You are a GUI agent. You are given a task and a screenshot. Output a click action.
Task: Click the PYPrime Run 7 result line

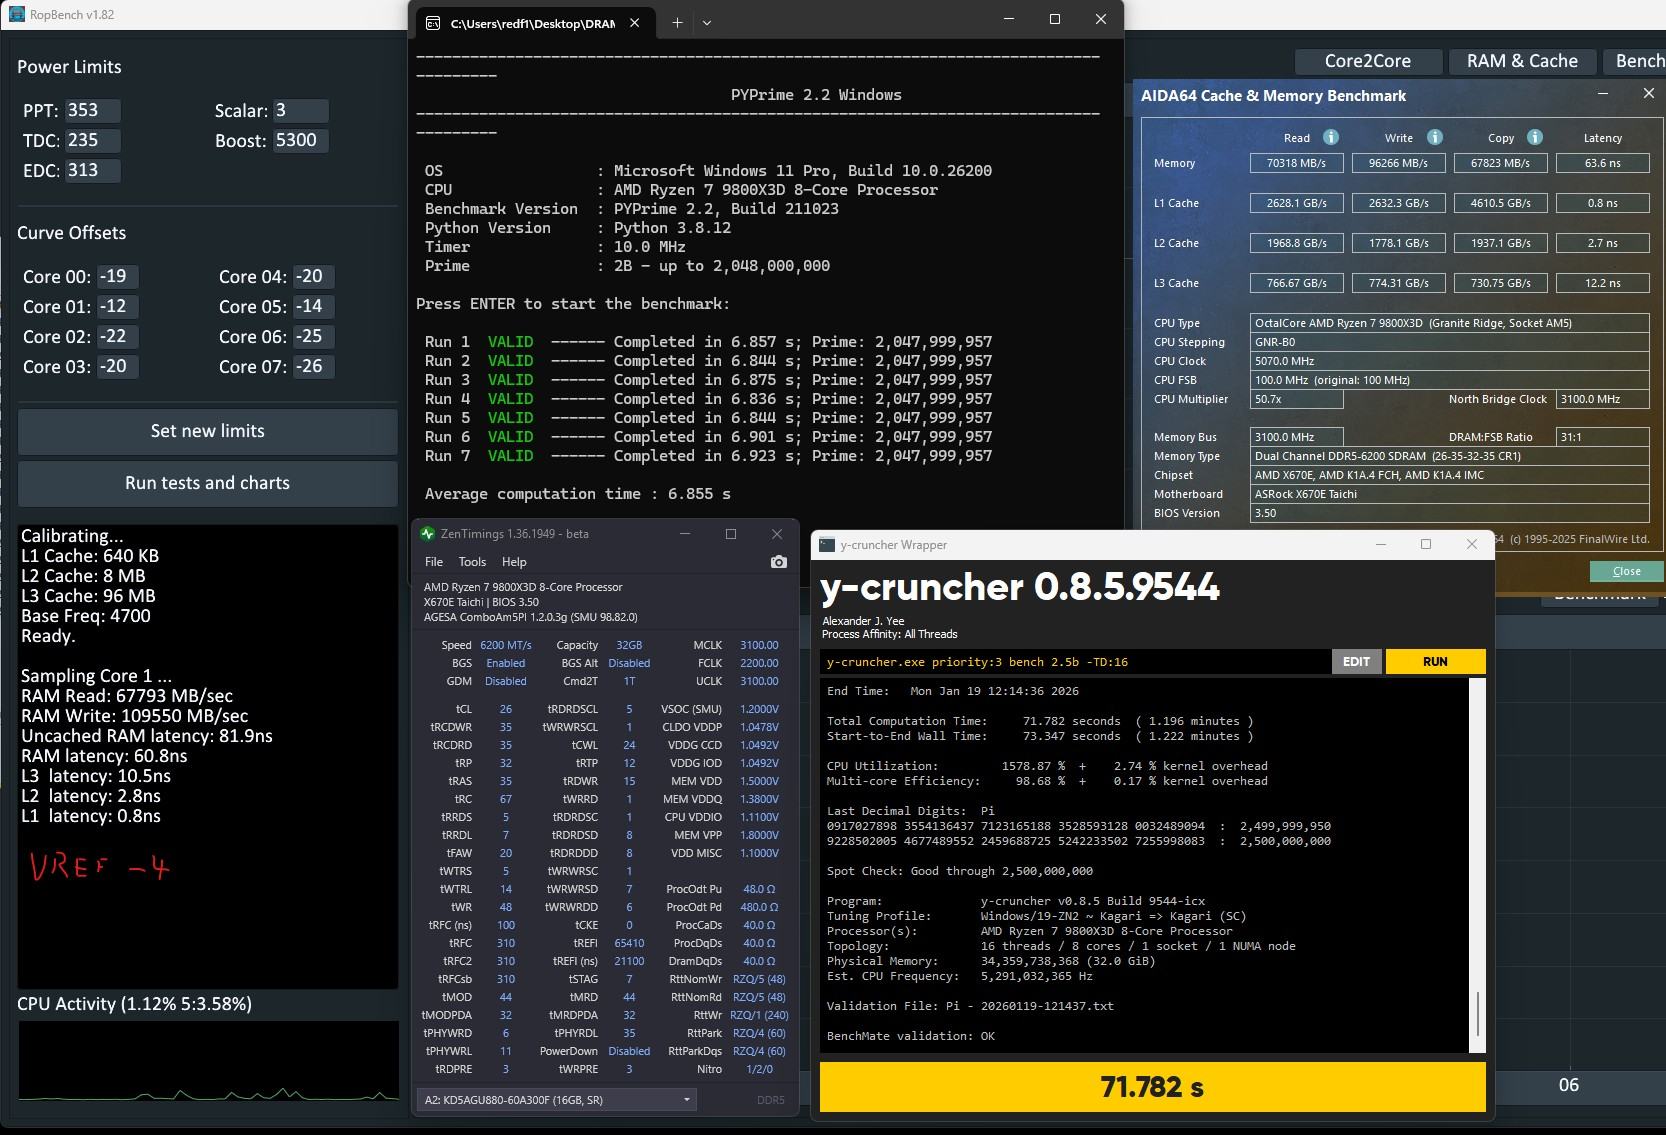(x=709, y=456)
